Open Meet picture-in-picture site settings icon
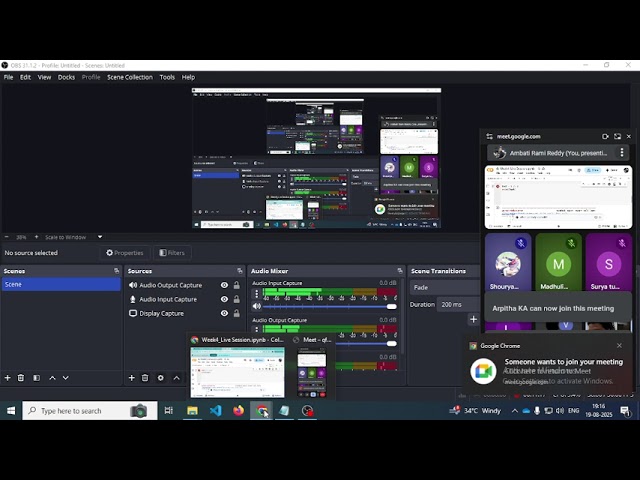The height and width of the screenshot is (480, 640). pyautogui.click(x=489, y=136)
